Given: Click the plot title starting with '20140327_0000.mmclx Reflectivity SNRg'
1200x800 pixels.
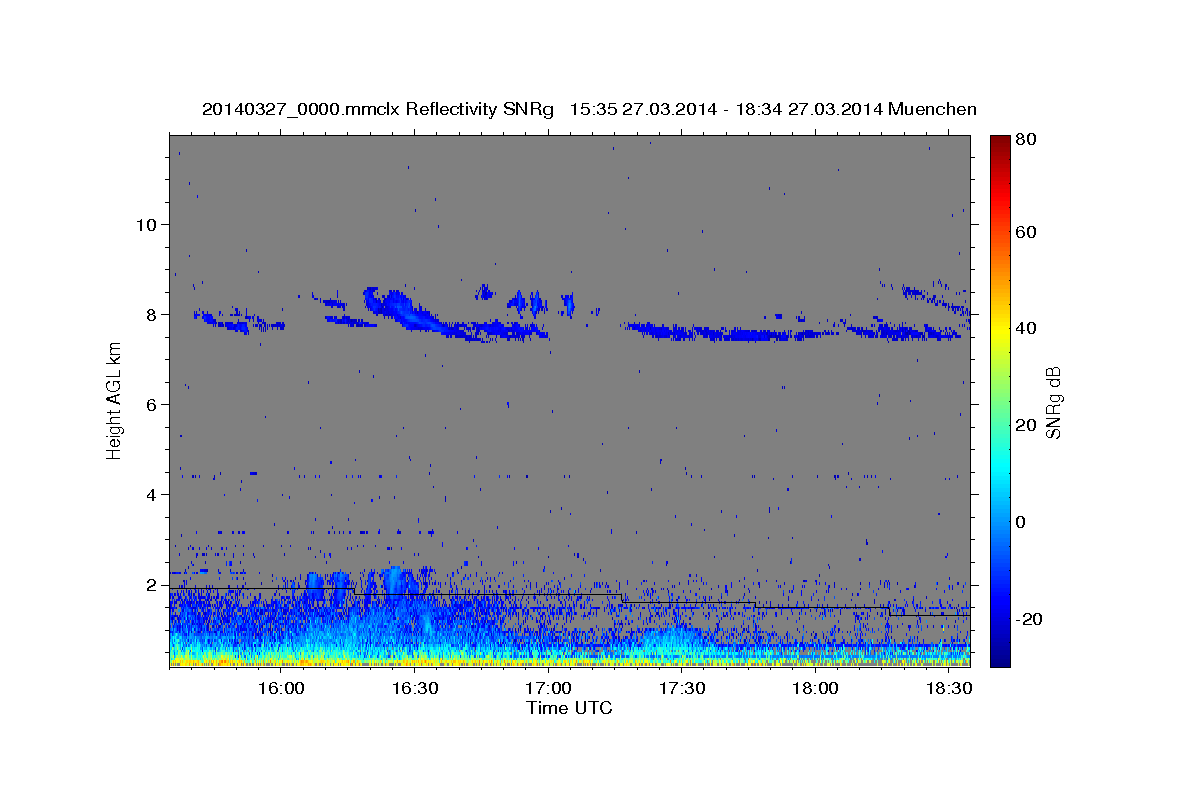Looking at the screenshot, I should 589,109.
